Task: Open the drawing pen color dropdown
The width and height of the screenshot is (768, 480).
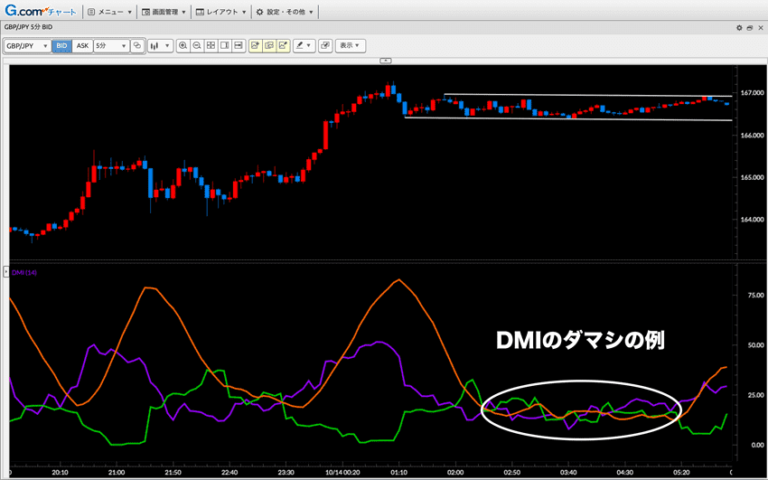Action: 304,46
